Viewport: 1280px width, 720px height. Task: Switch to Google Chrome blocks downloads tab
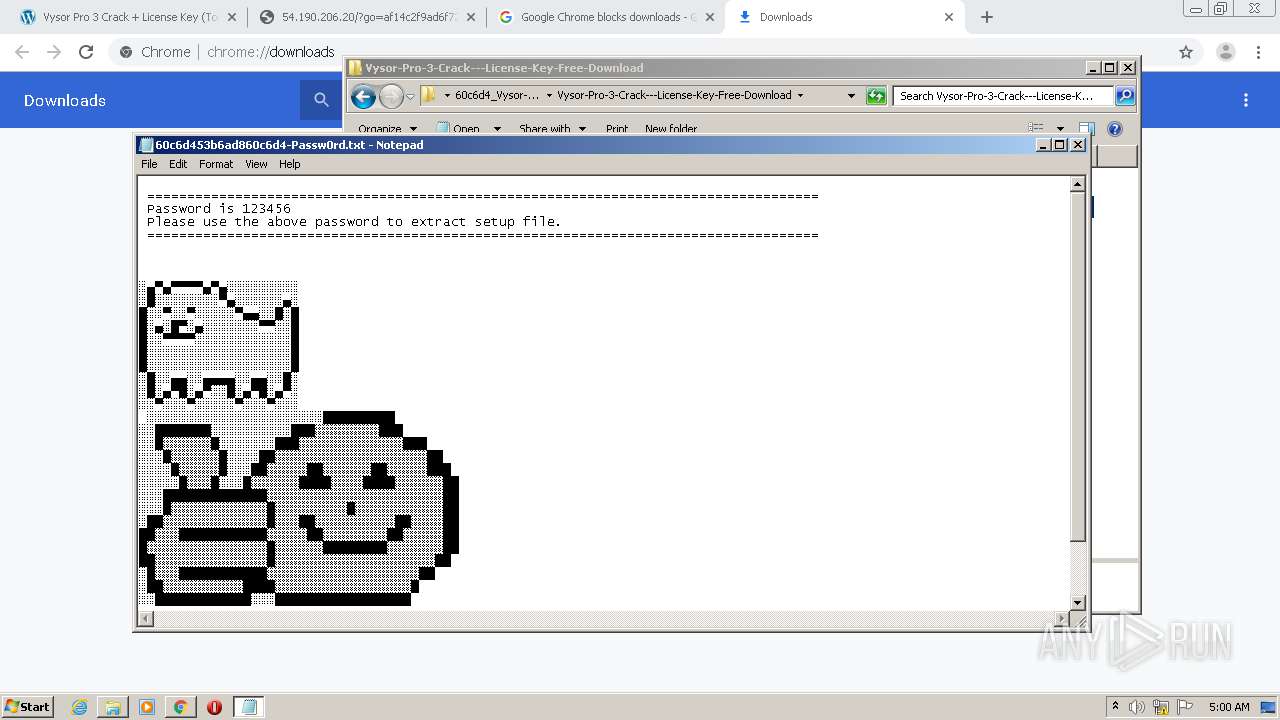[x=604, y=17]
